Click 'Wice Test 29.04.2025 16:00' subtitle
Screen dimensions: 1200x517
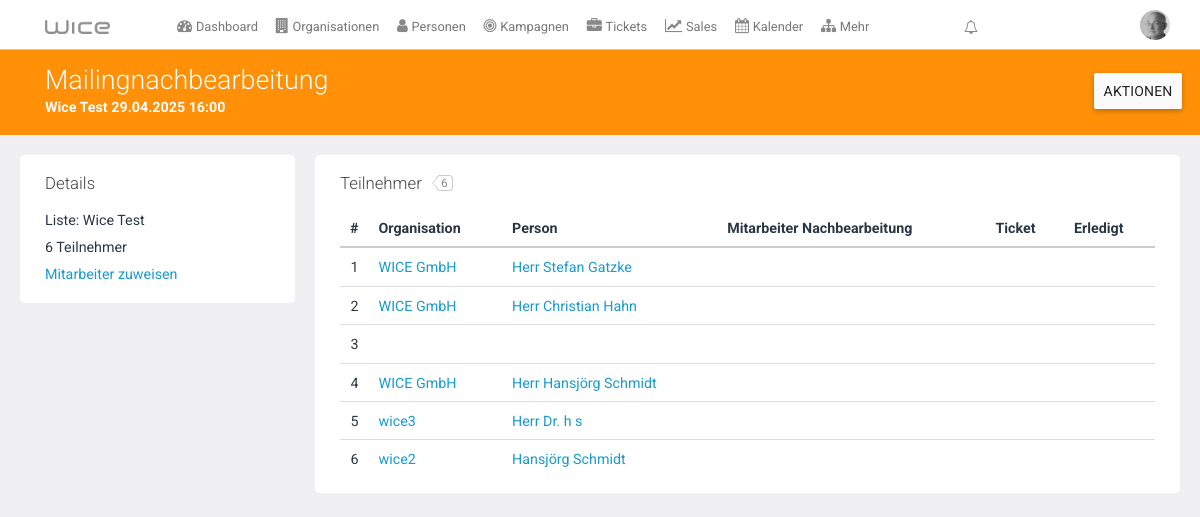[135, 107]
